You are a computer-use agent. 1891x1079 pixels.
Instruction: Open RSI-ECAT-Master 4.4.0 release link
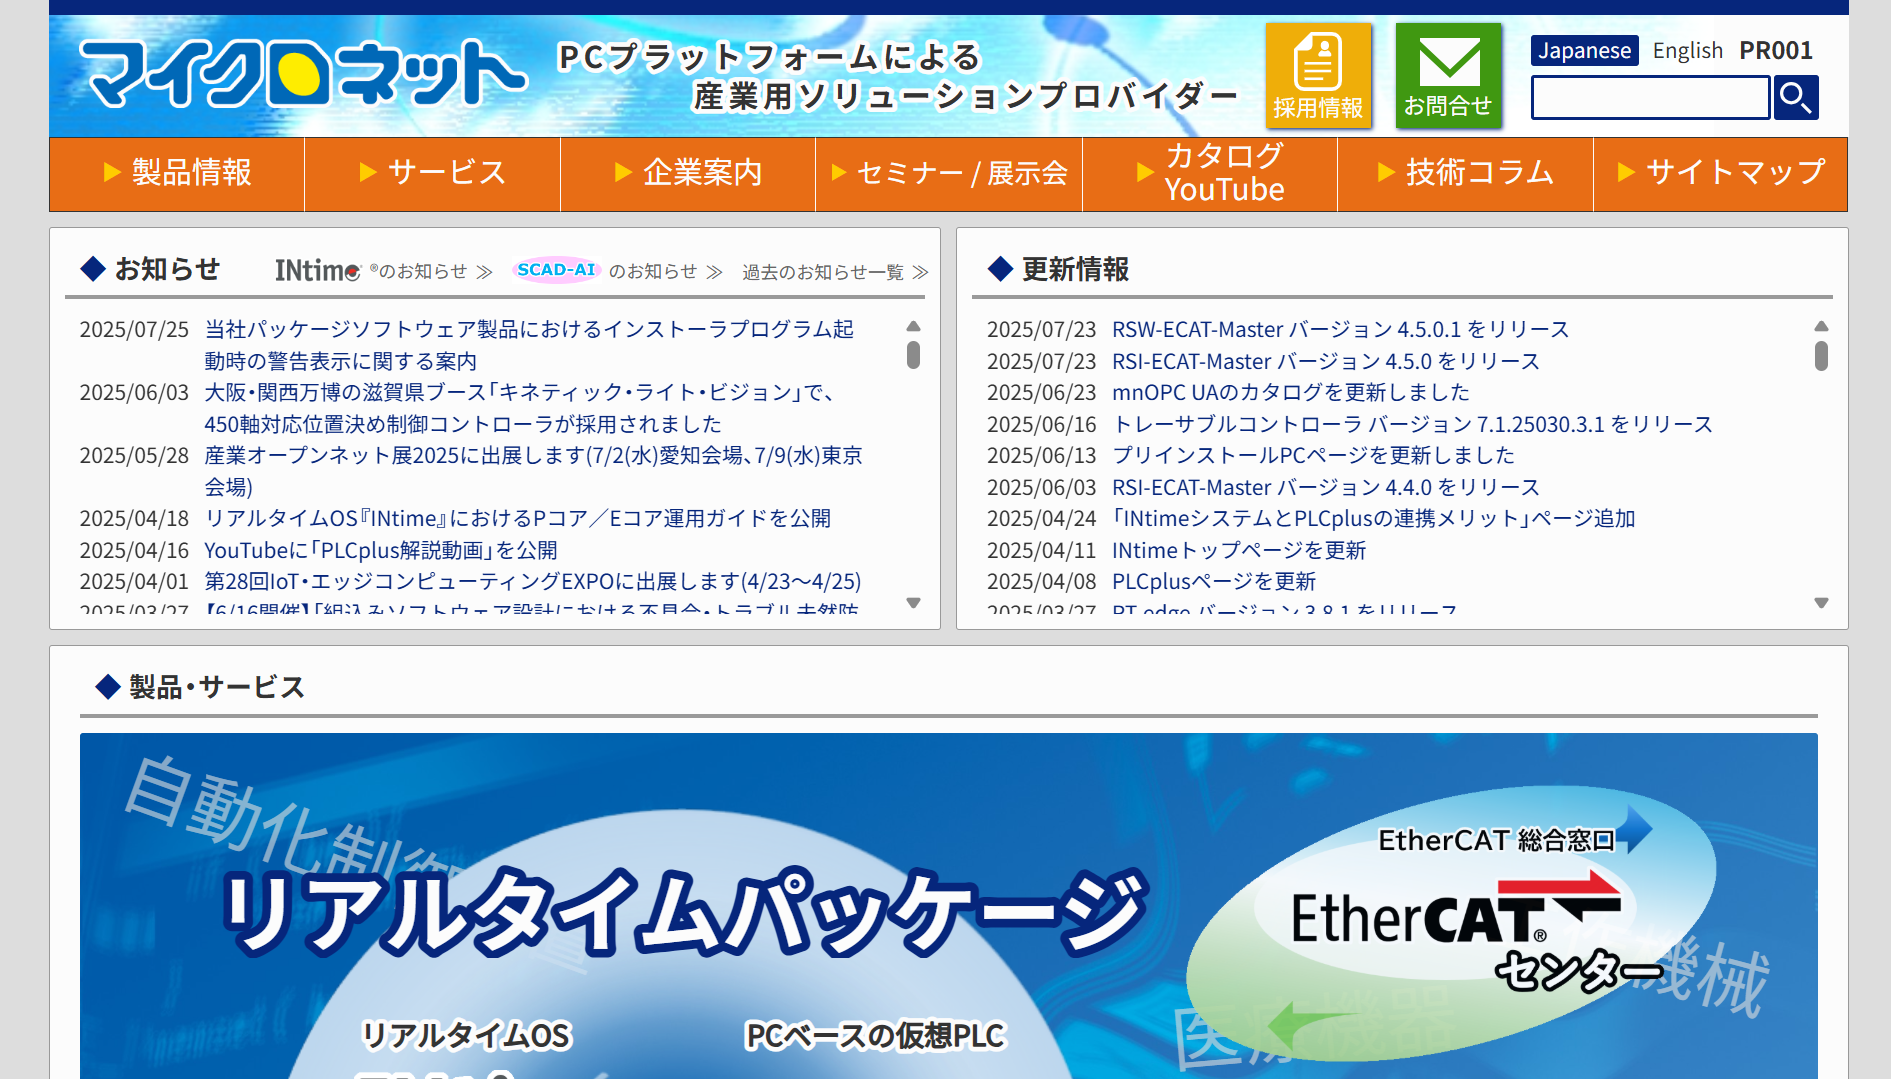coord(1325,487)
